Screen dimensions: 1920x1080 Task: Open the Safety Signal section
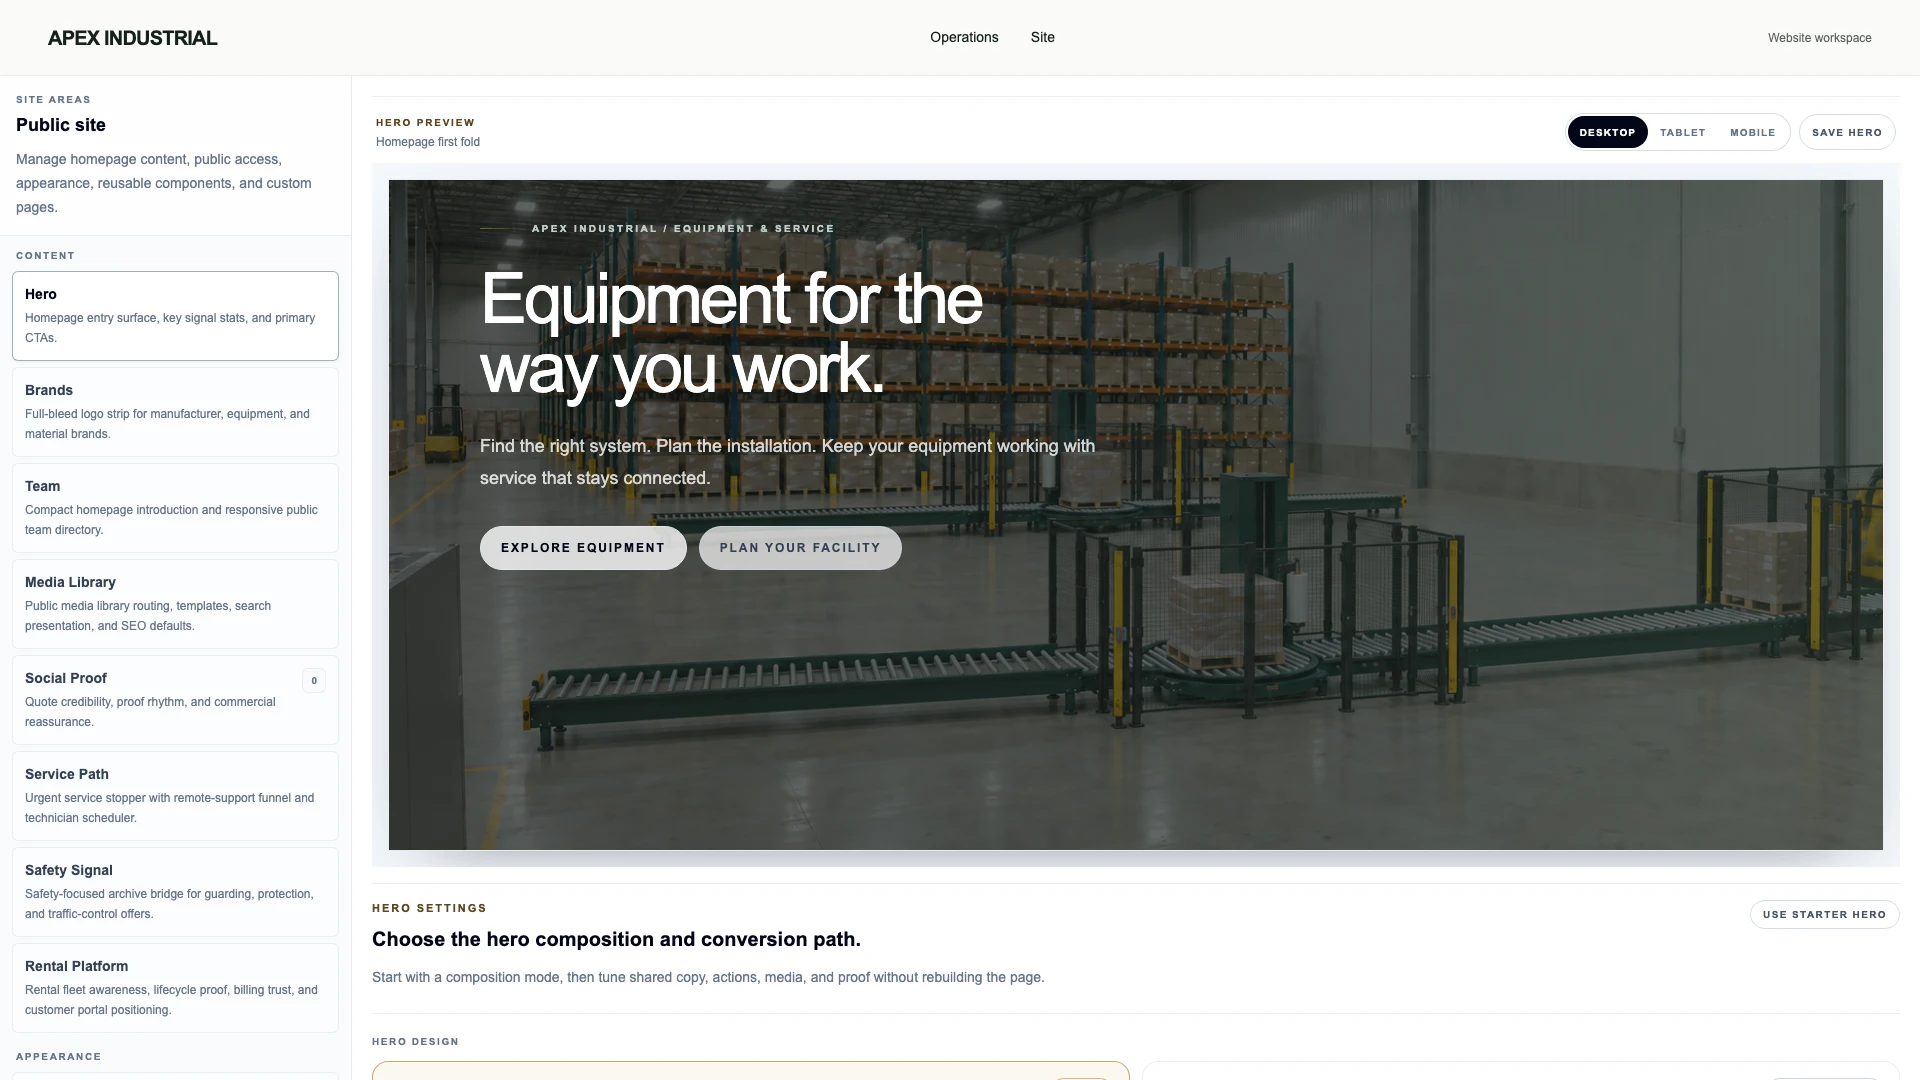(x=175, y=892)
